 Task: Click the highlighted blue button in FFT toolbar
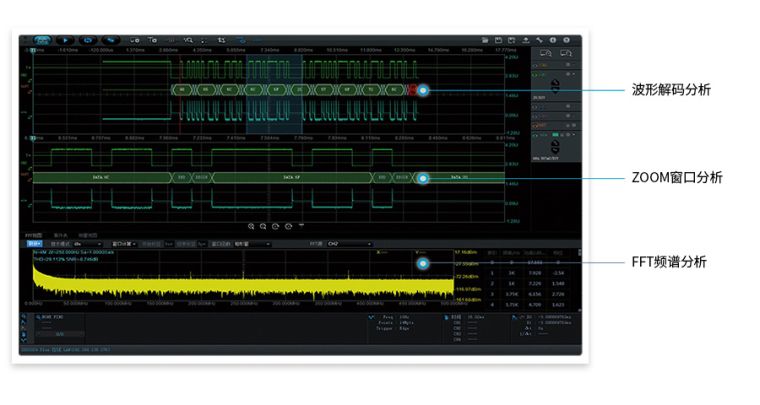pos(34,243)
